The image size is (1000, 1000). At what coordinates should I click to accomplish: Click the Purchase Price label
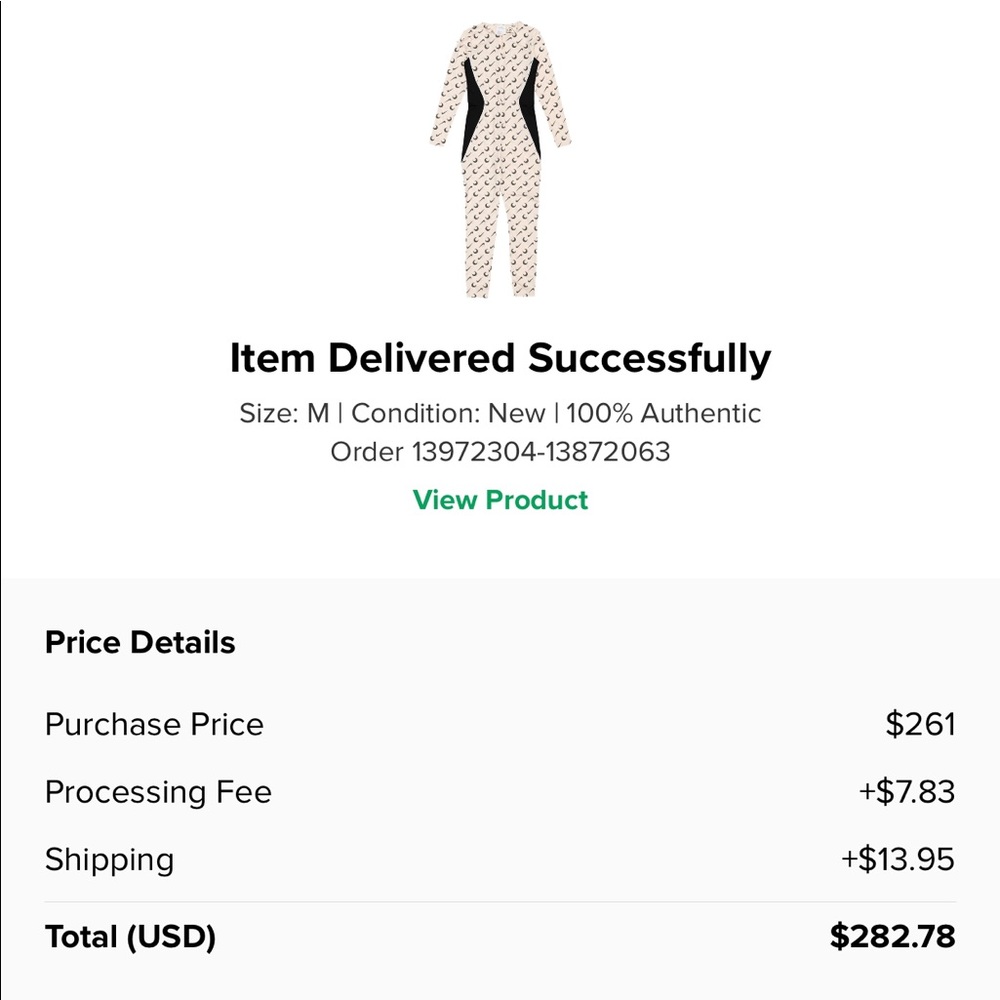point(154,724)
